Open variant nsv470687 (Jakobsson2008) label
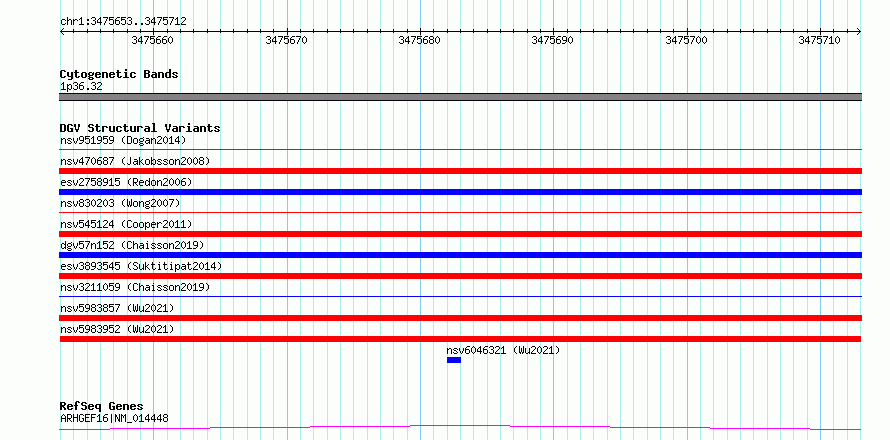Viewport: 890px width, 440px height. click(135, 161)
